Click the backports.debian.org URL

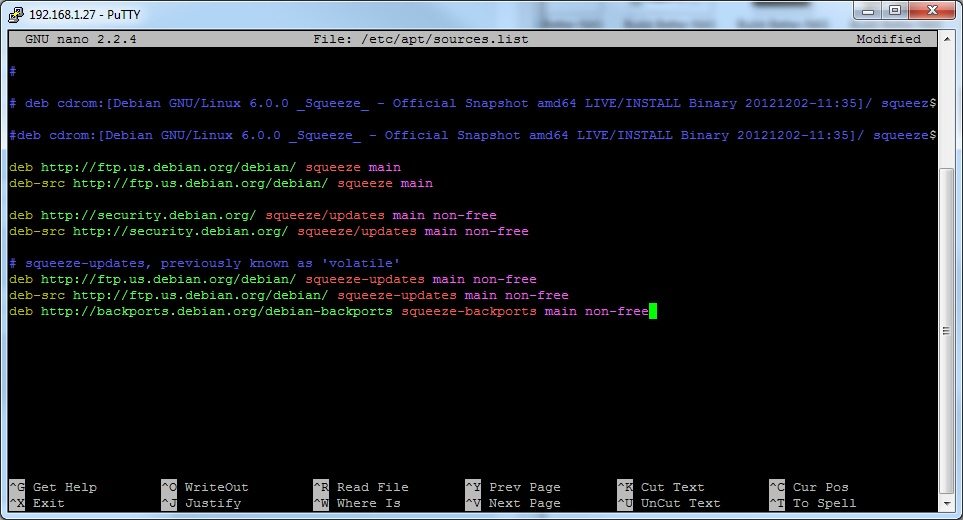[x=217, y=311]
